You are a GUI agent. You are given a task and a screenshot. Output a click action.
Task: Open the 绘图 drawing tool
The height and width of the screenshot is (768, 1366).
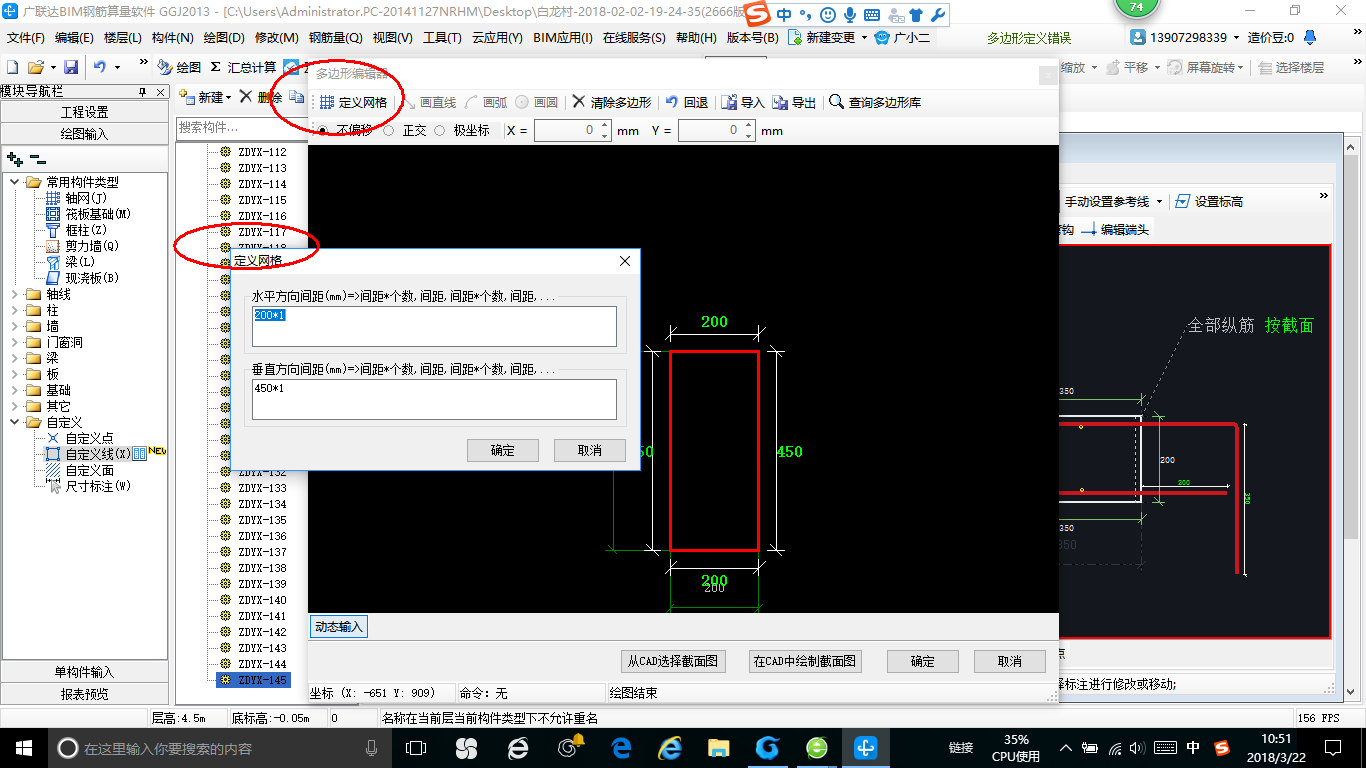179,67
